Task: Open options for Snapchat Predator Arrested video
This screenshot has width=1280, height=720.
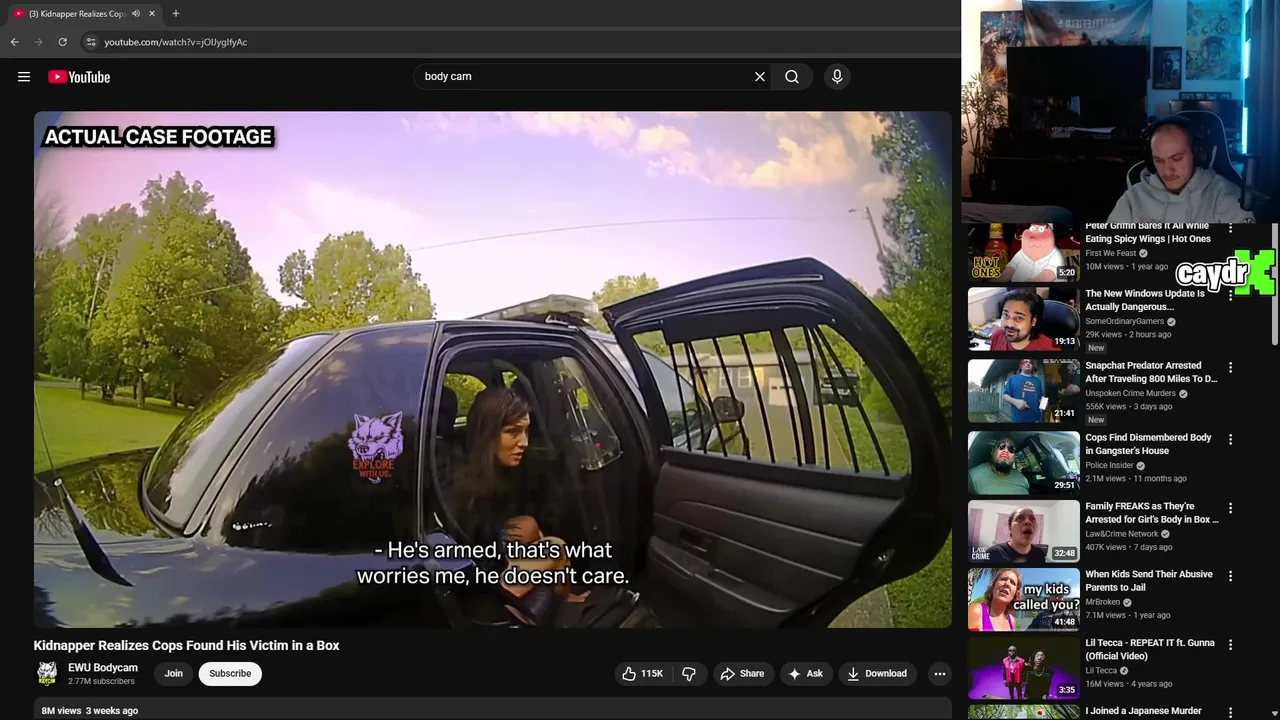Action: point(1230,368)
